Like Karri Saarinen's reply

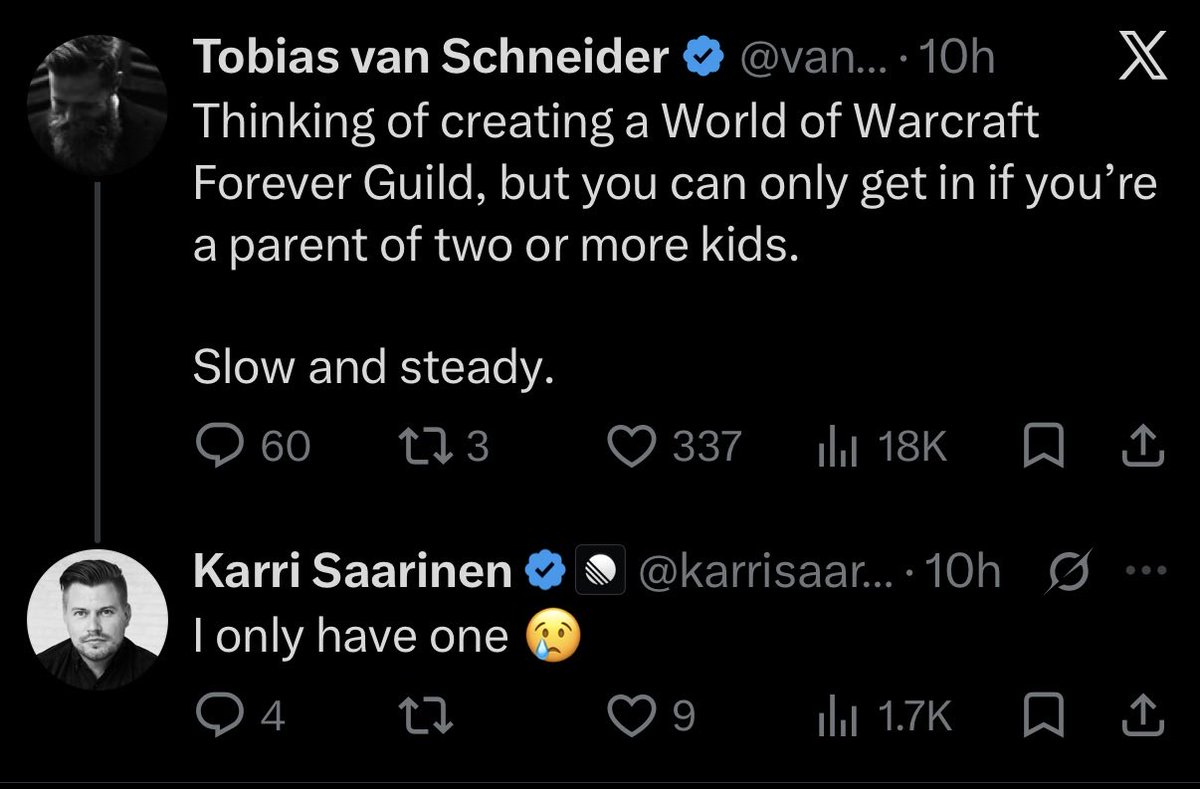tap(652, 716)
